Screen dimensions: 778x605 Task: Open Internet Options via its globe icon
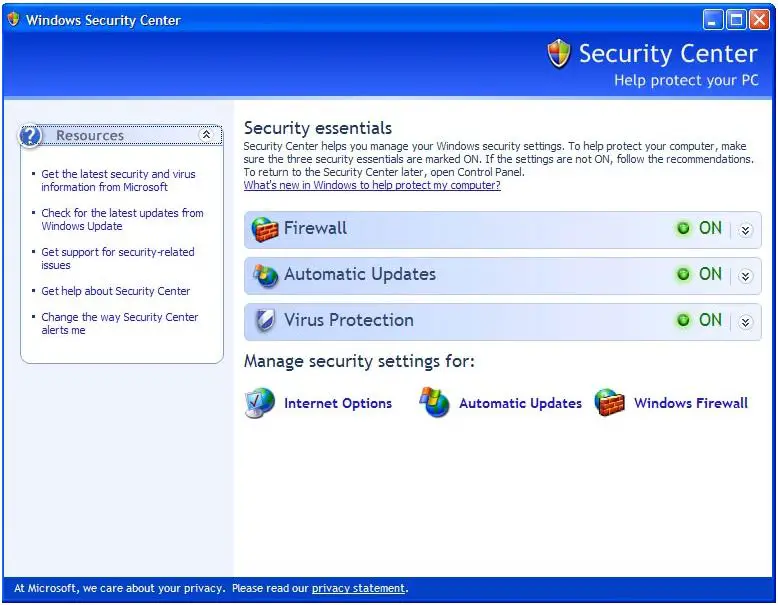point(259,403)
